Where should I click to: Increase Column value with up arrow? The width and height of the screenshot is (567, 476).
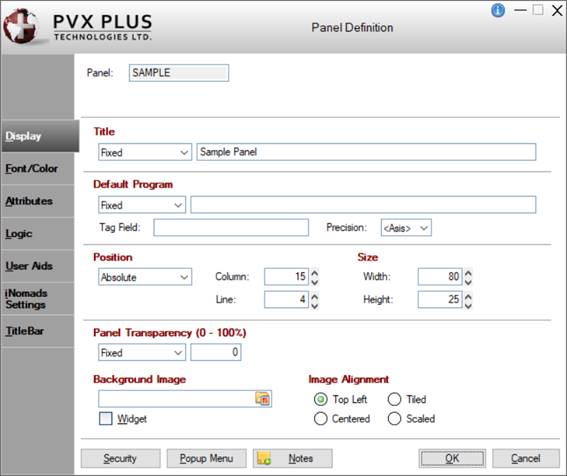click(x=315, y=273)
